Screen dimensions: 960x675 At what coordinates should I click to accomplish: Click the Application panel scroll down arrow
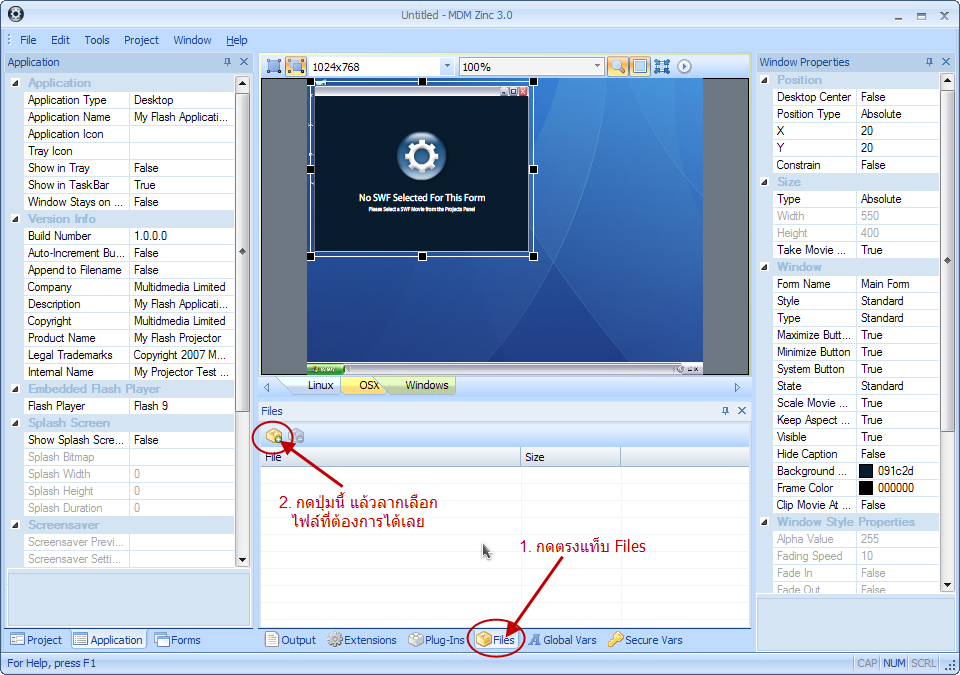242,559
